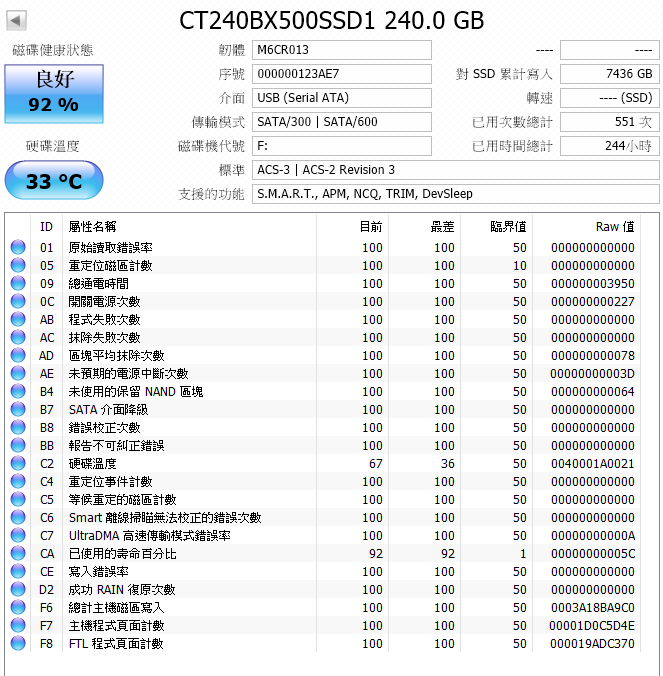Click status orb for 0C 開關電源次數
The height and width of the screenshot is (676, 663).
pos(18,301)
